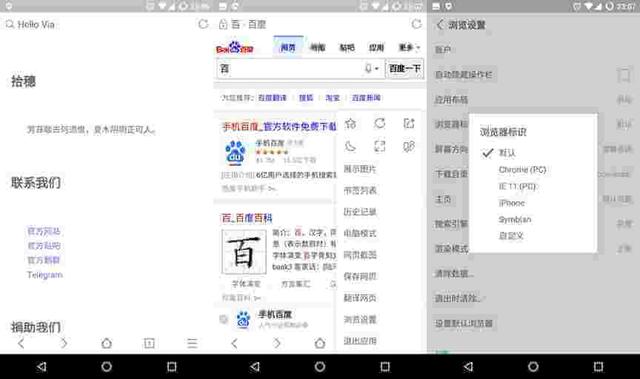
Task: Select 自定义 custom user agent
Action: tap(511, 236)
